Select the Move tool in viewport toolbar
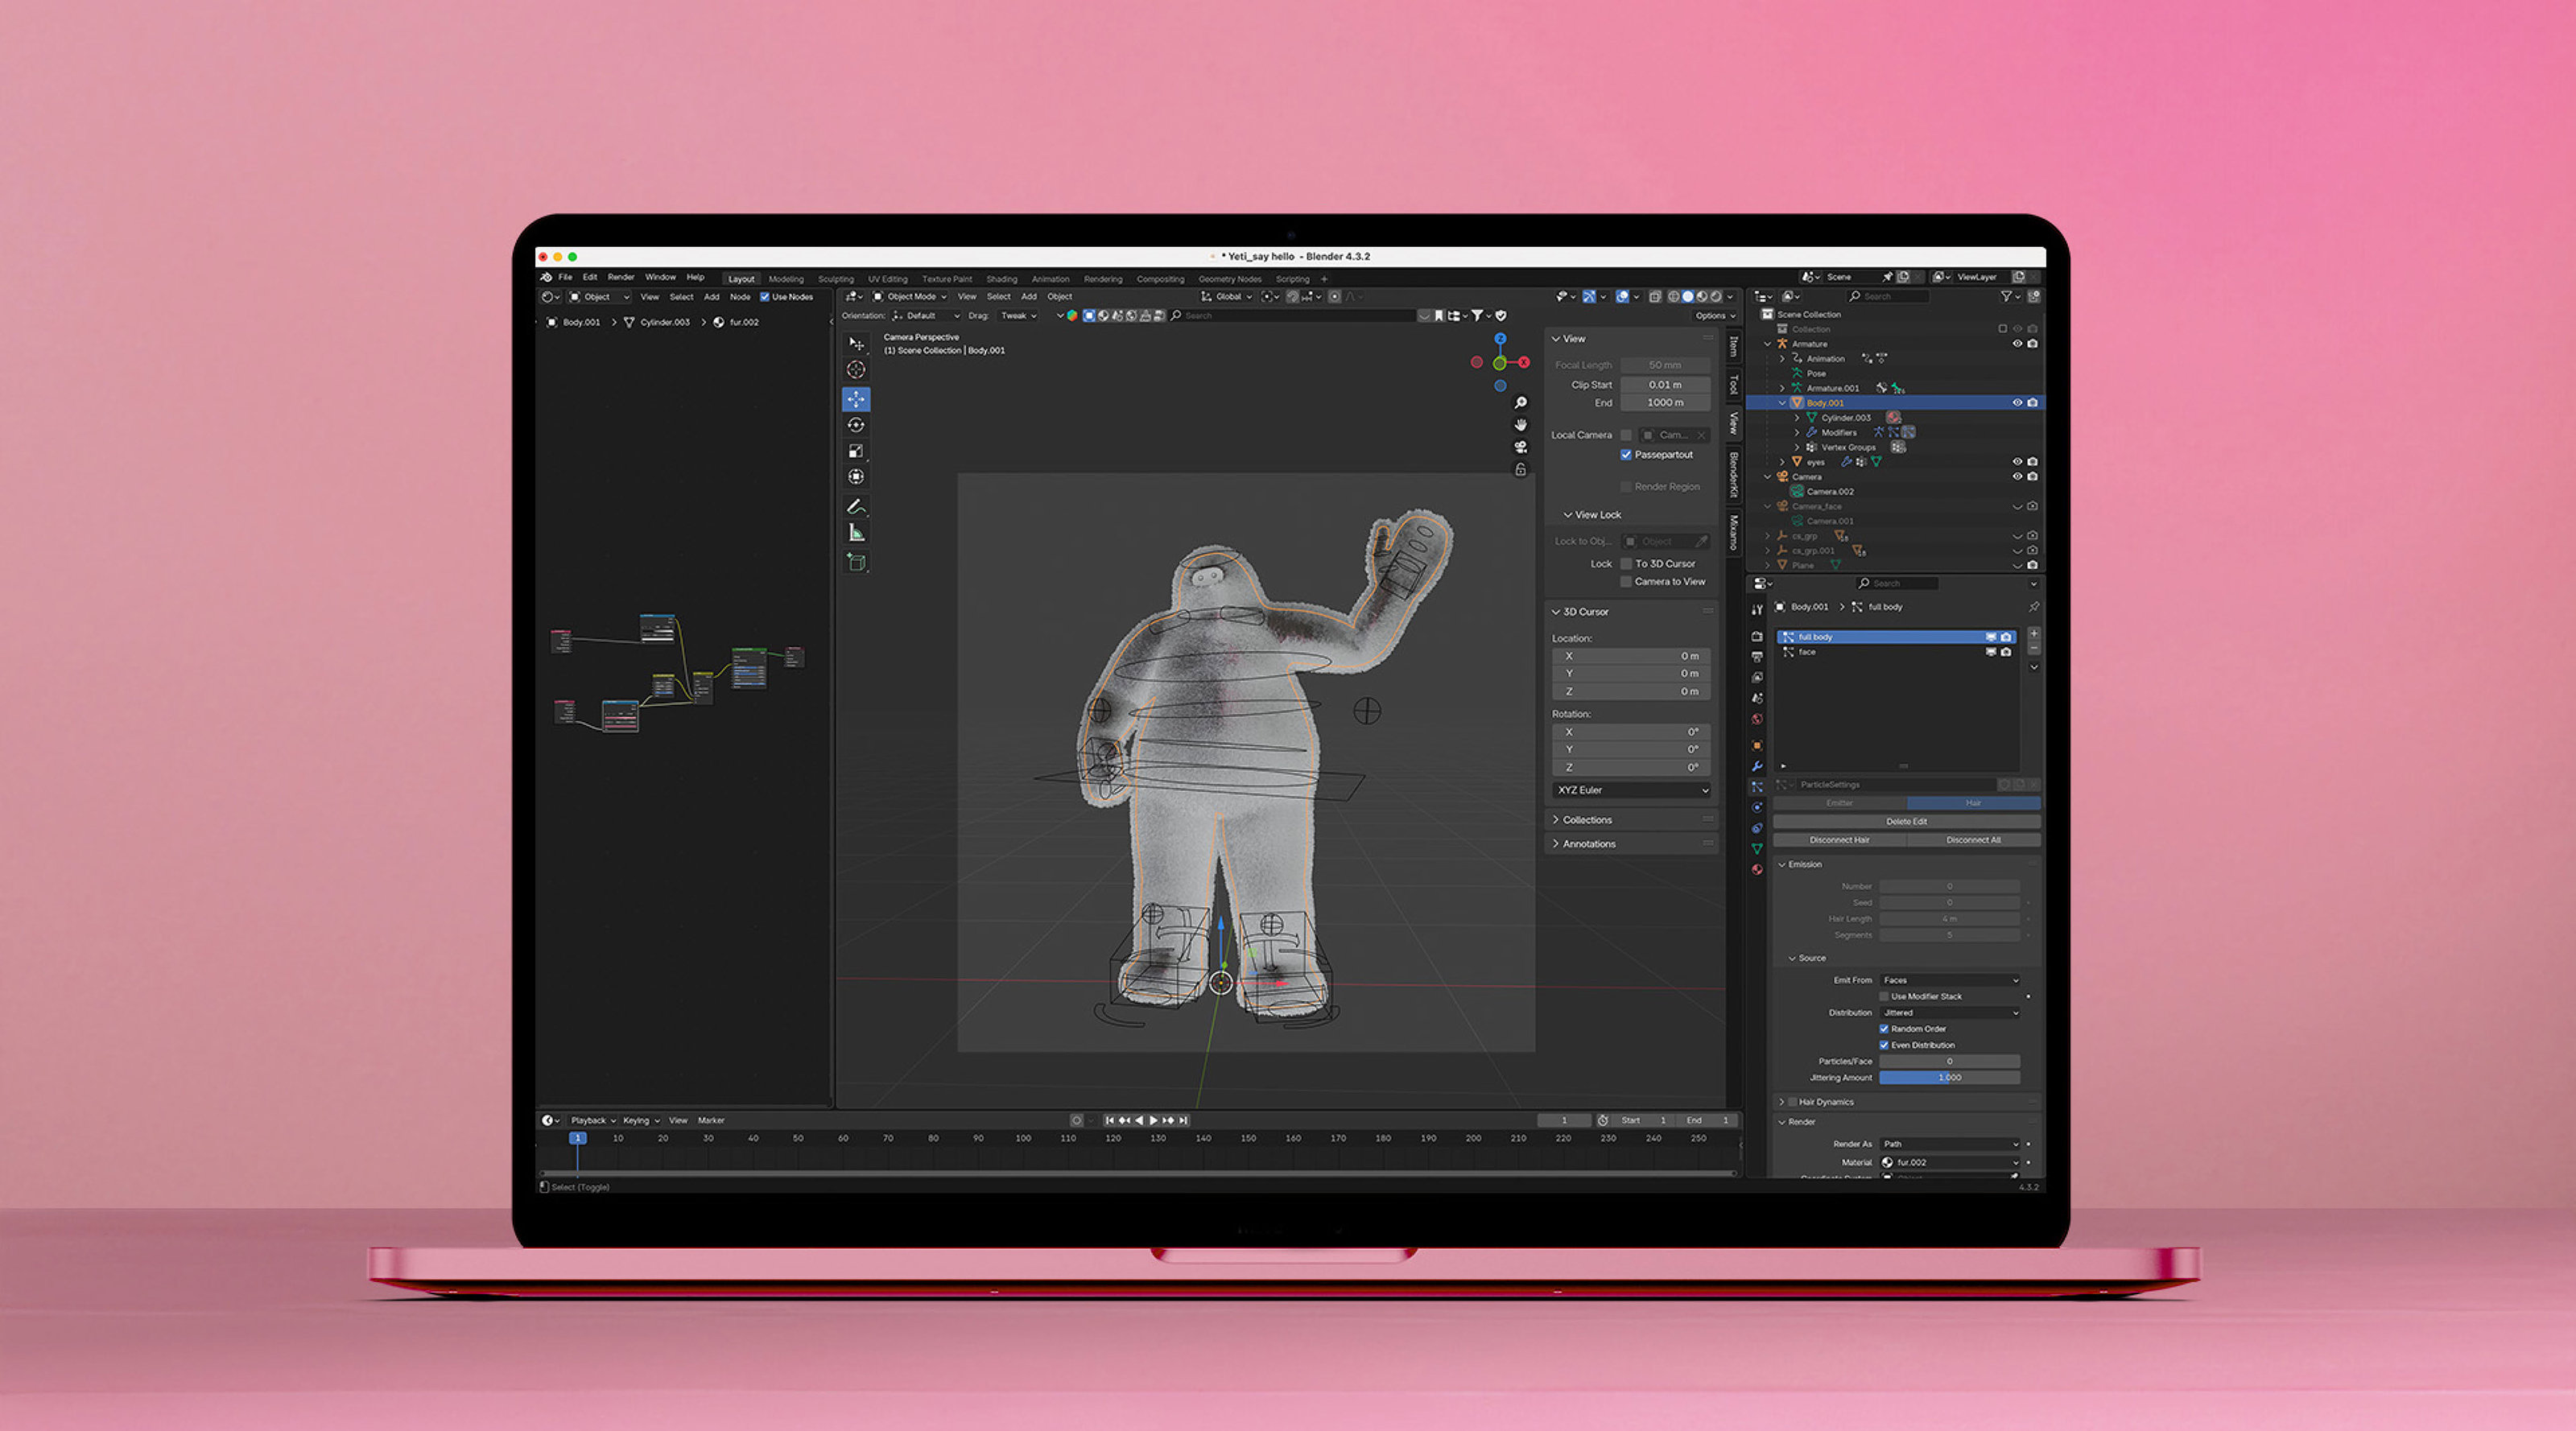 pyautogui.click(x=856, y=399)
